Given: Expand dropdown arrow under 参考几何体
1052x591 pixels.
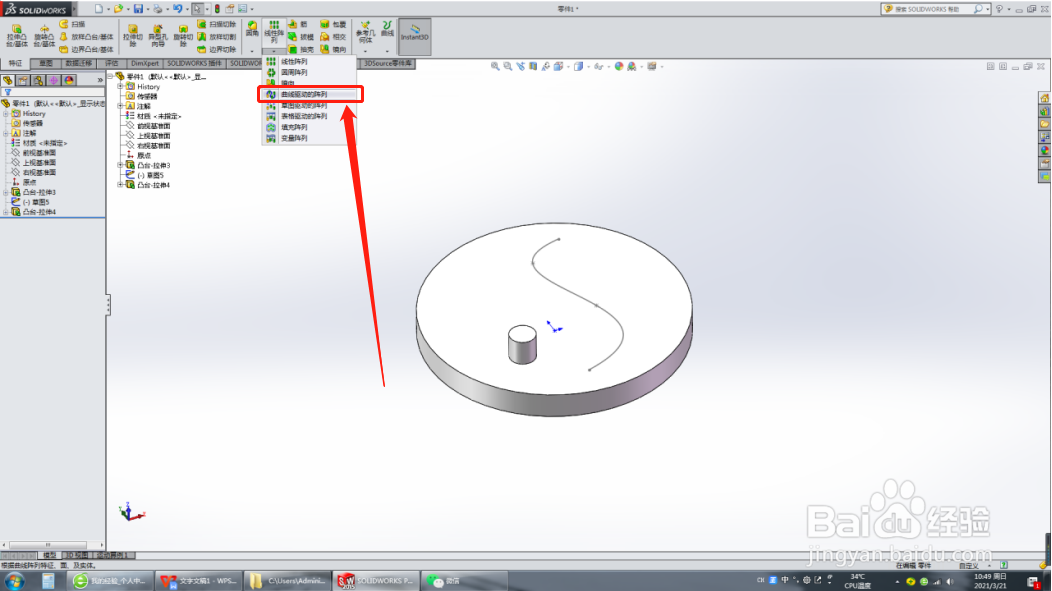Looking at the screenshot, I should tap(365, 51).
